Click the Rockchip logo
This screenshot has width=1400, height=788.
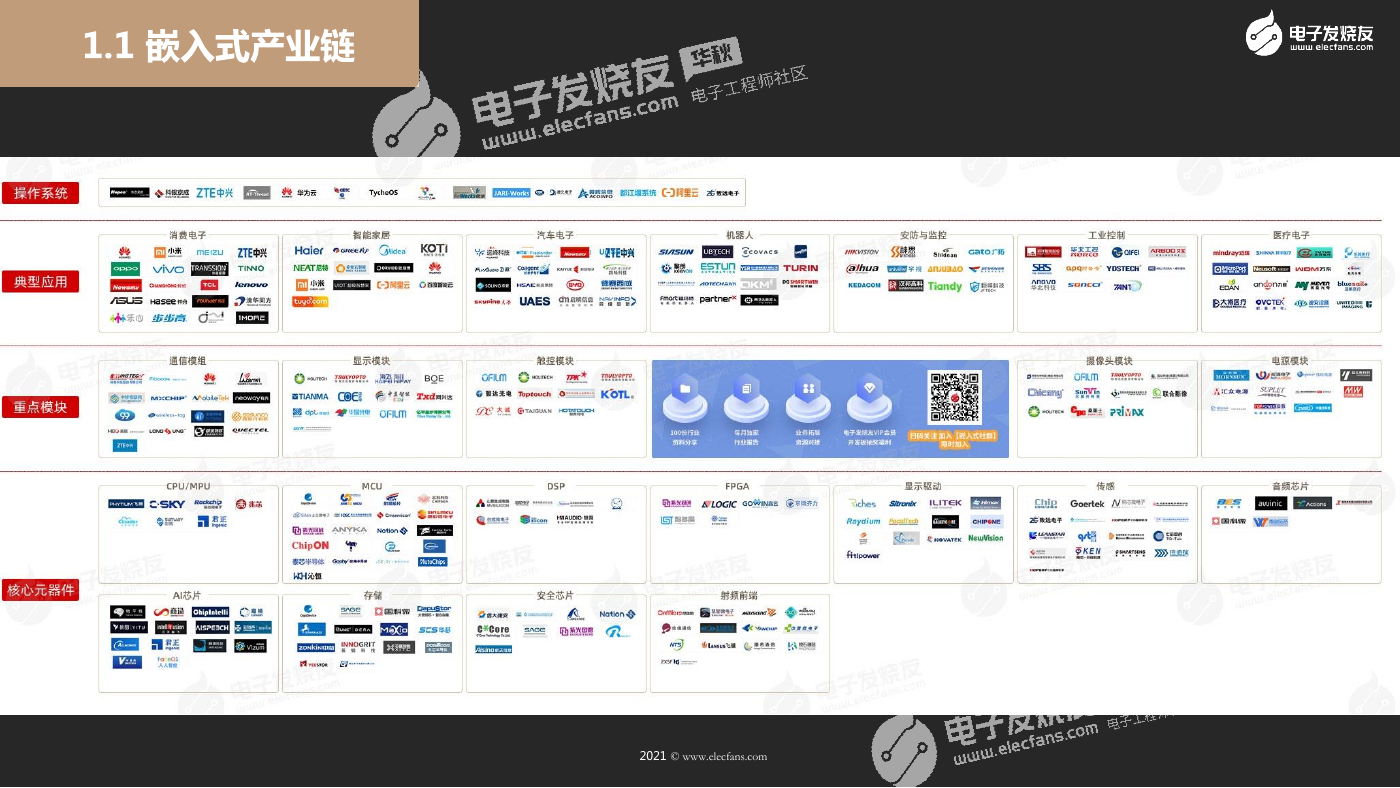tap(208, 504)
